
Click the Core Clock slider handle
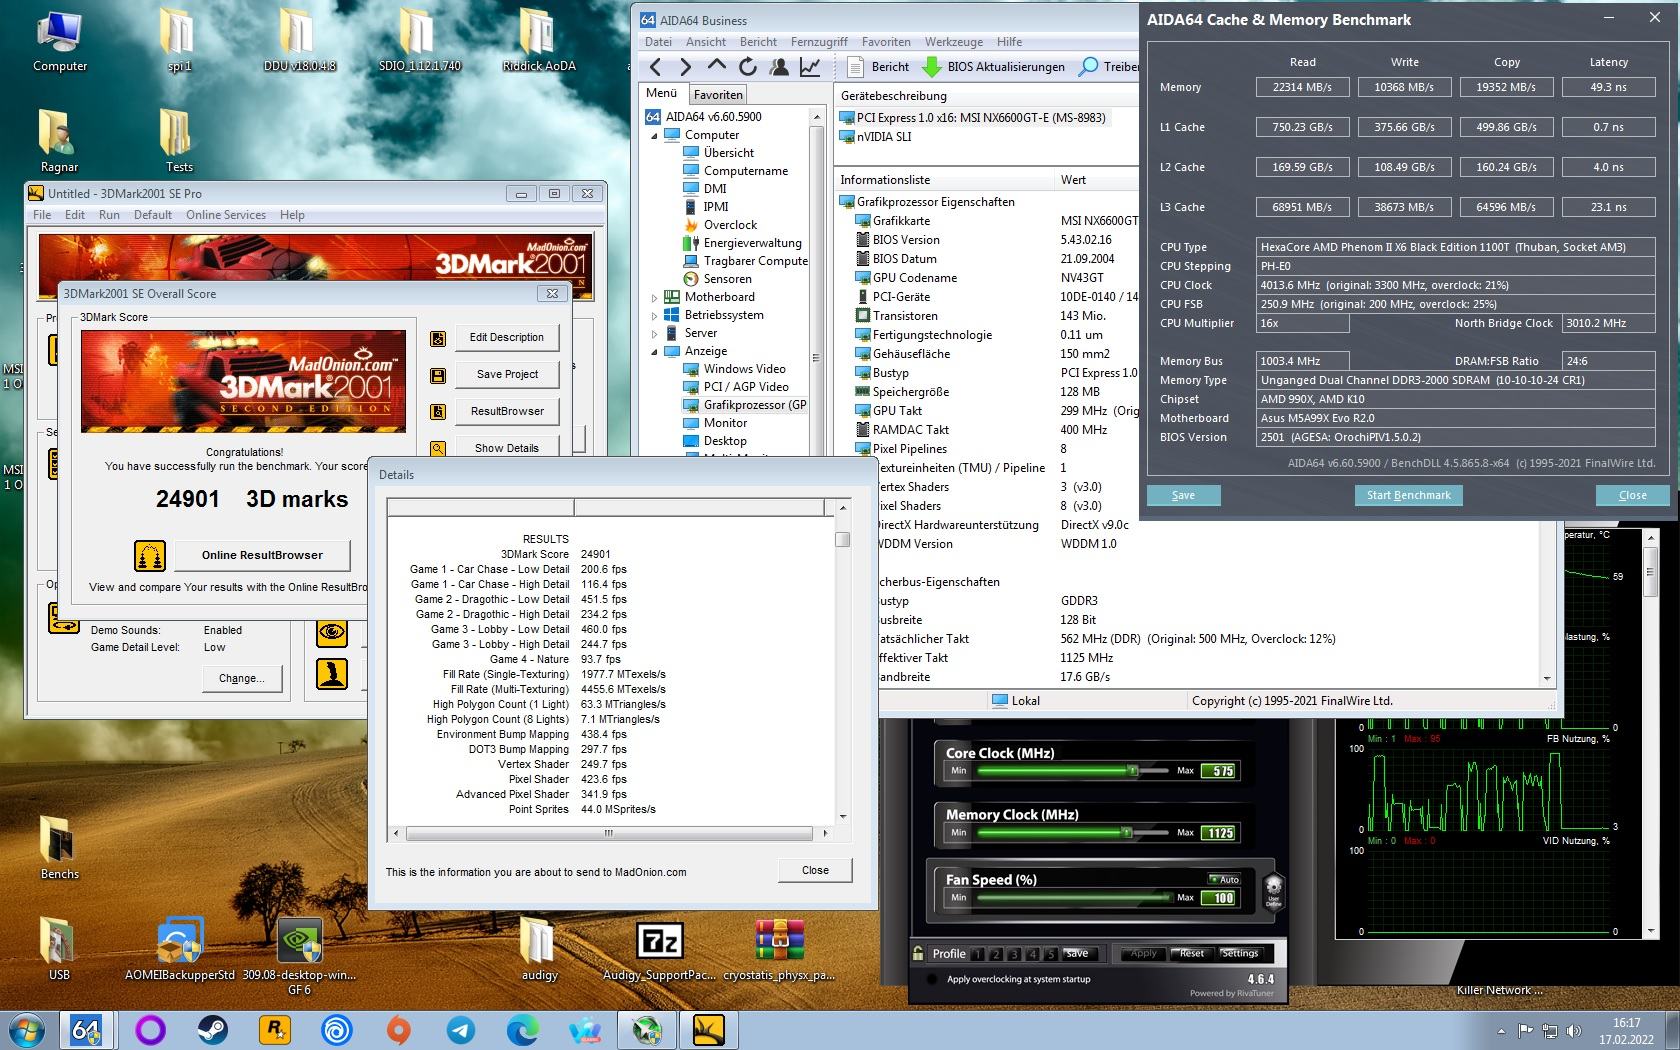coord(1132,771)
